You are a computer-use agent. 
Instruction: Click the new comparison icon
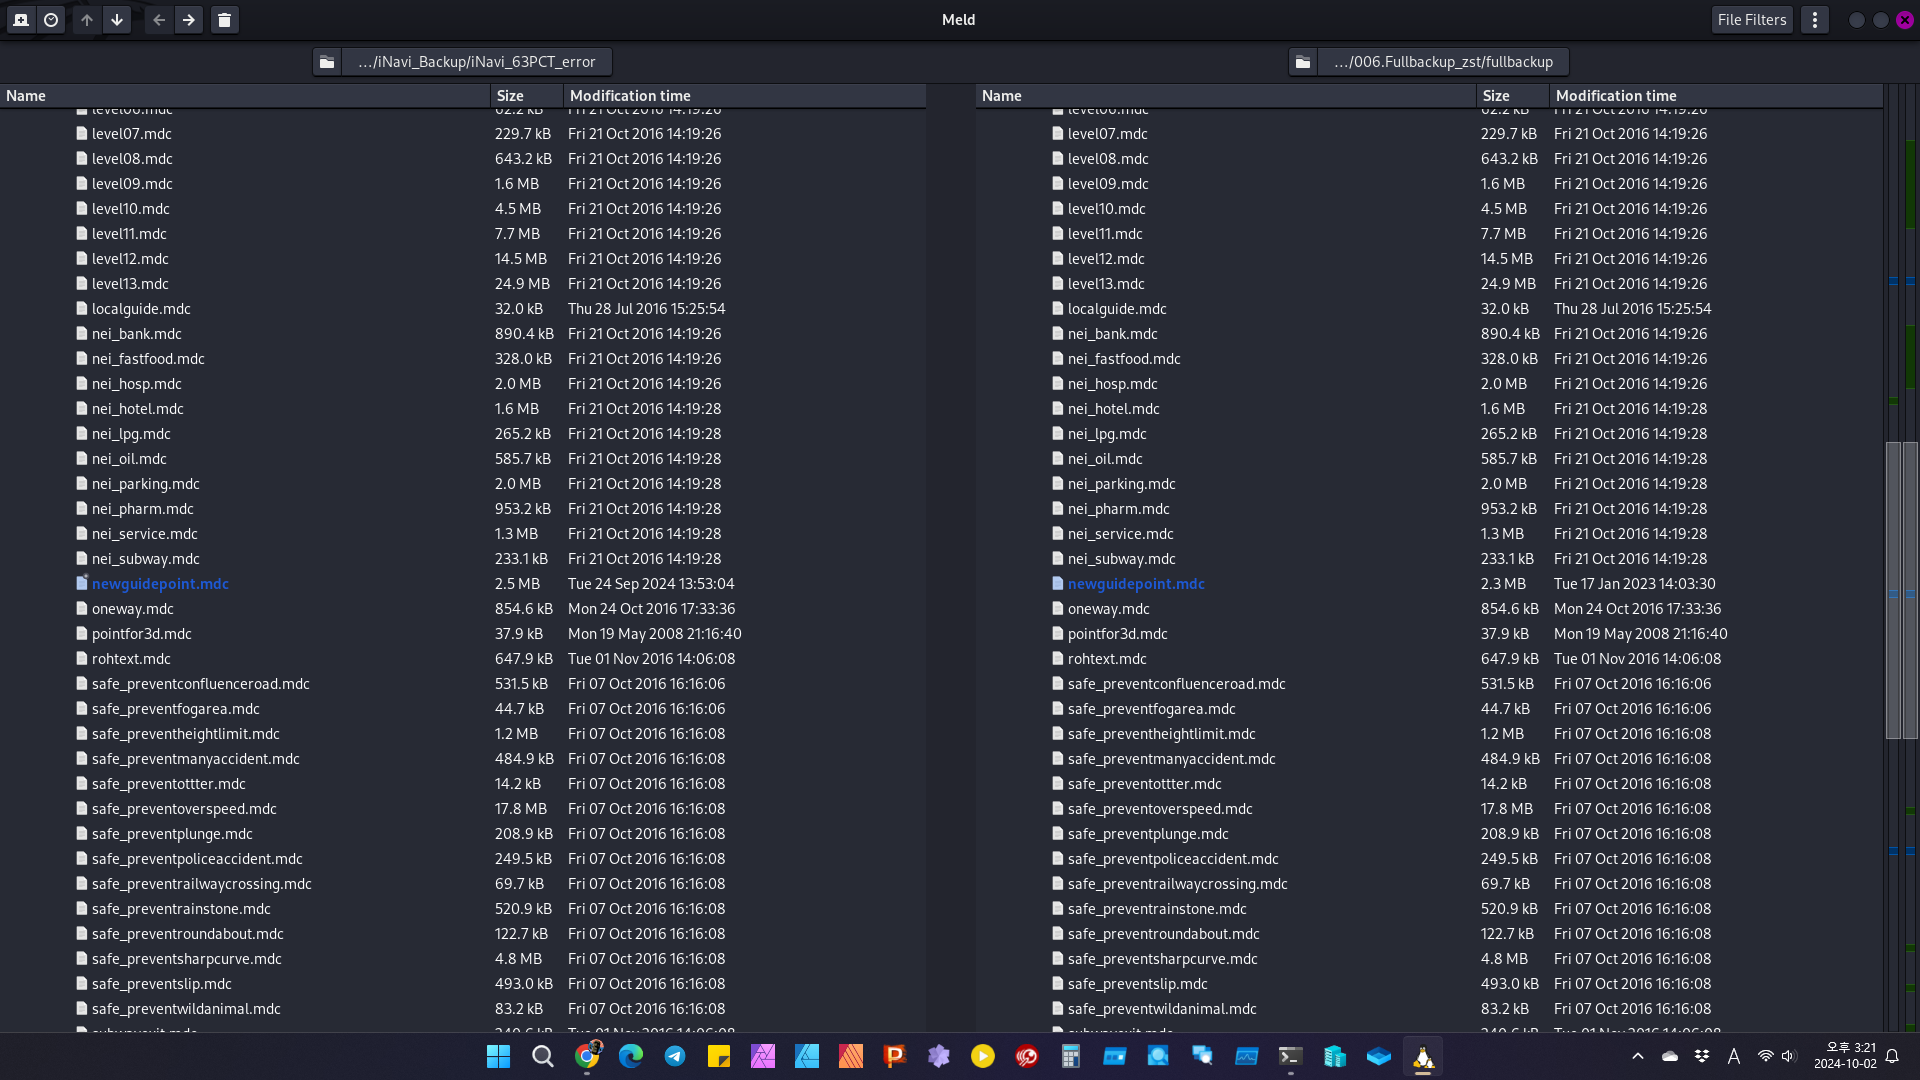coord(21,20)
